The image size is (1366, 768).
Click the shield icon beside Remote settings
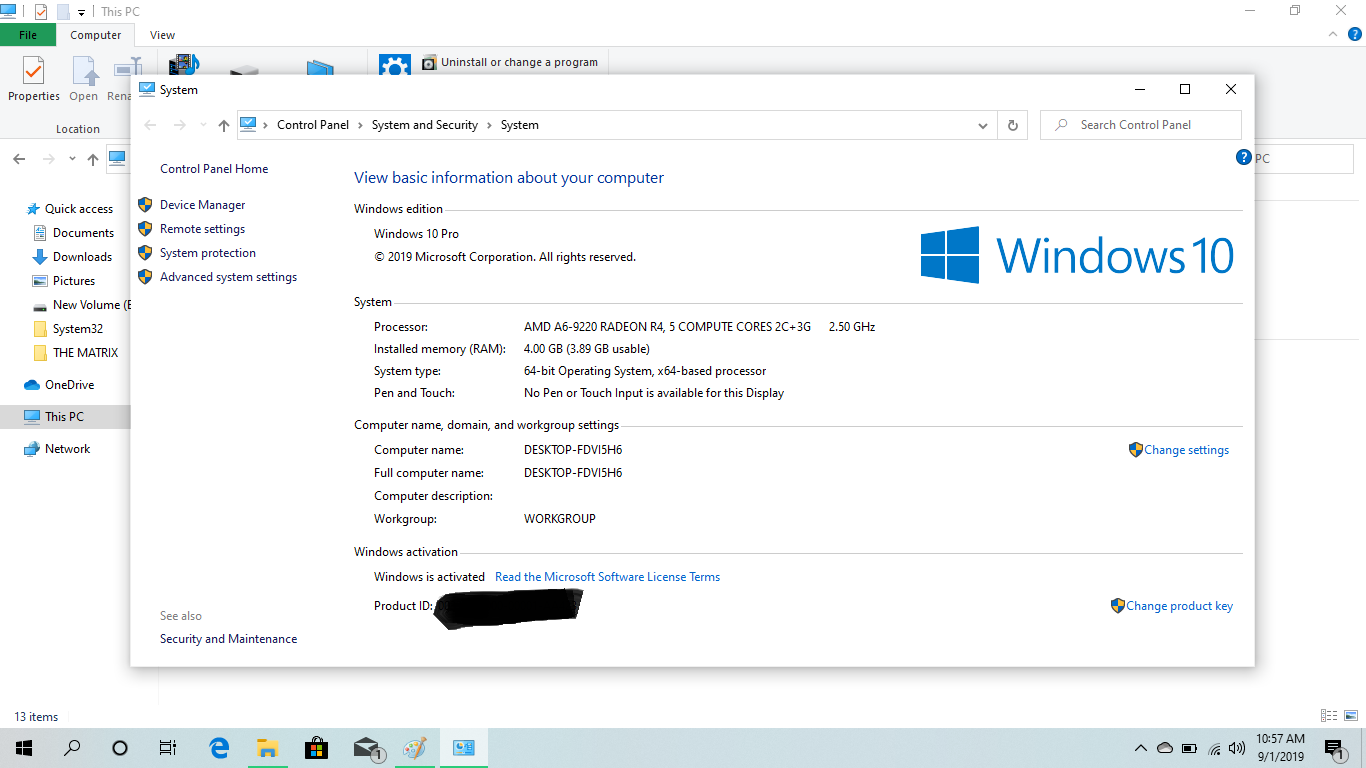145,229
